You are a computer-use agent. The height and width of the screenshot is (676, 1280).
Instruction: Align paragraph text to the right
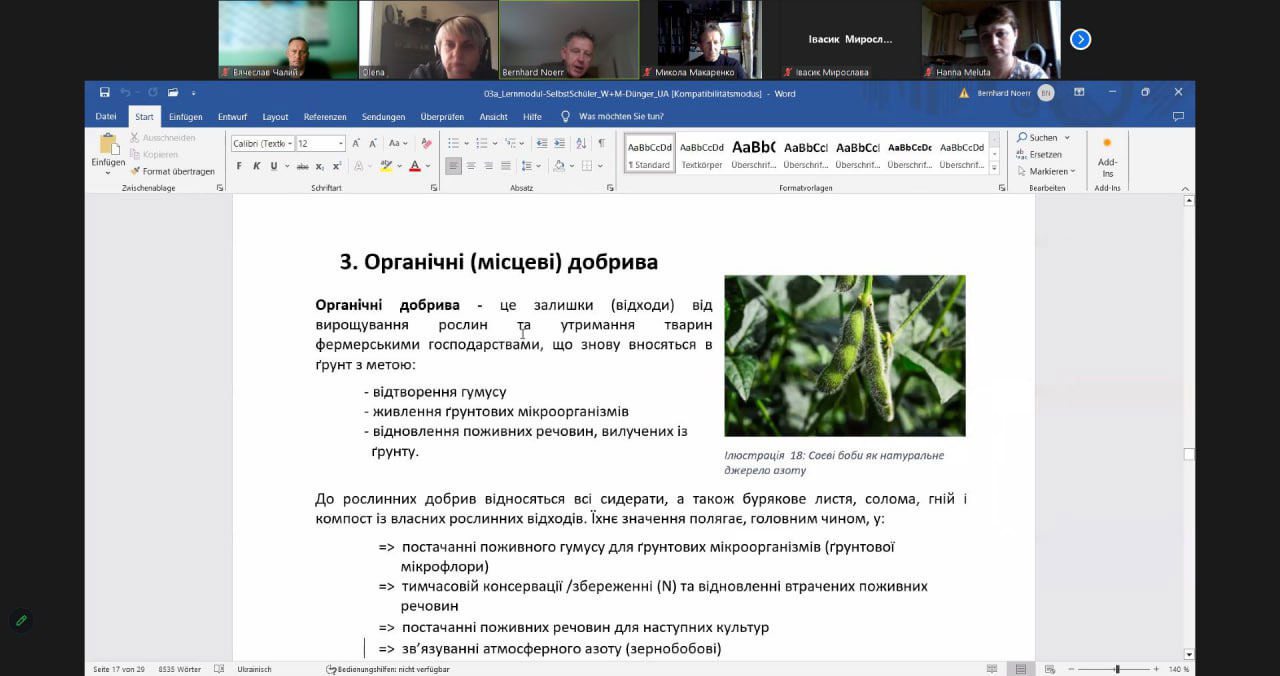coord(488,166)
